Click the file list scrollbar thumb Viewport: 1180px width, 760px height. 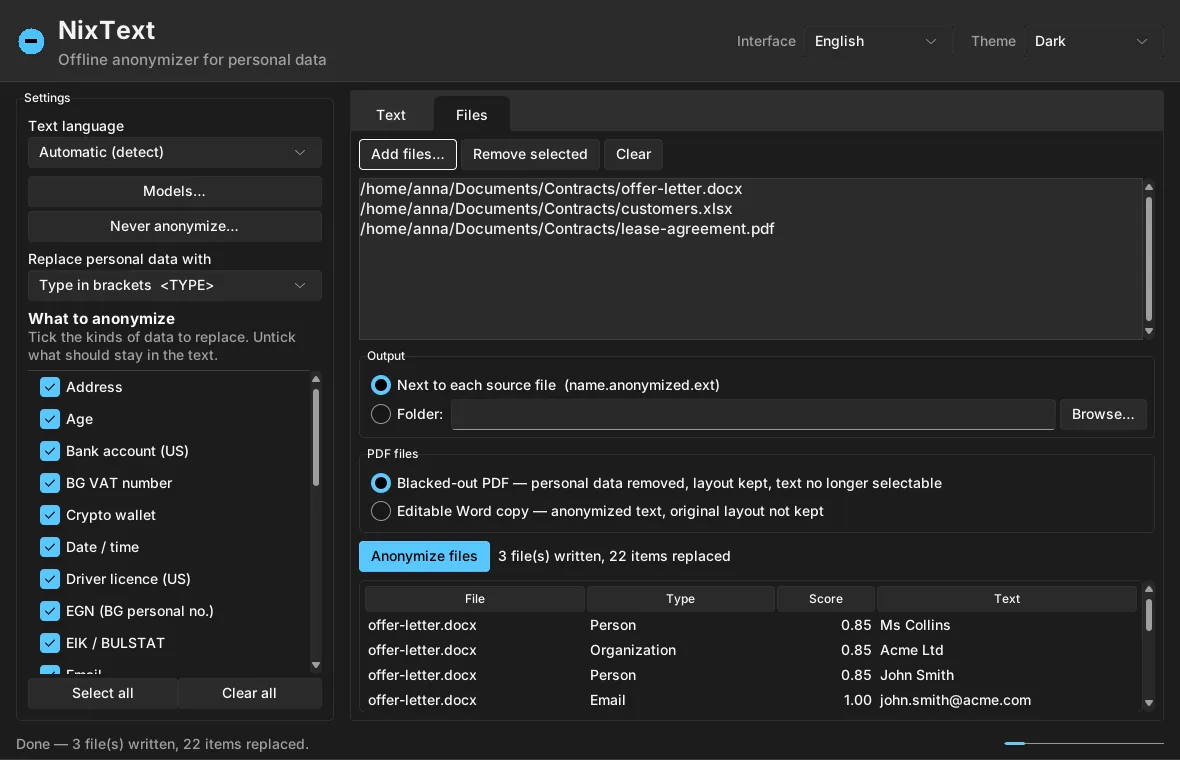(x=1148, y=259)
